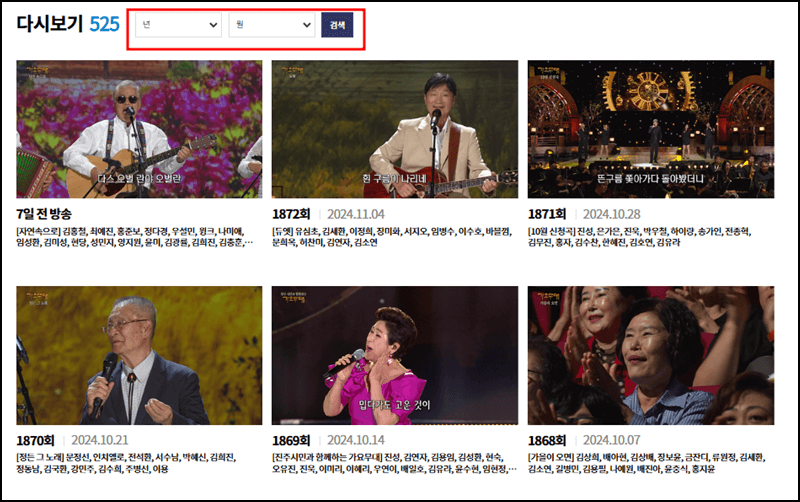Click the 1869회 episode title
The height and width of the screenshot is (502, 800).
[291, 440]
